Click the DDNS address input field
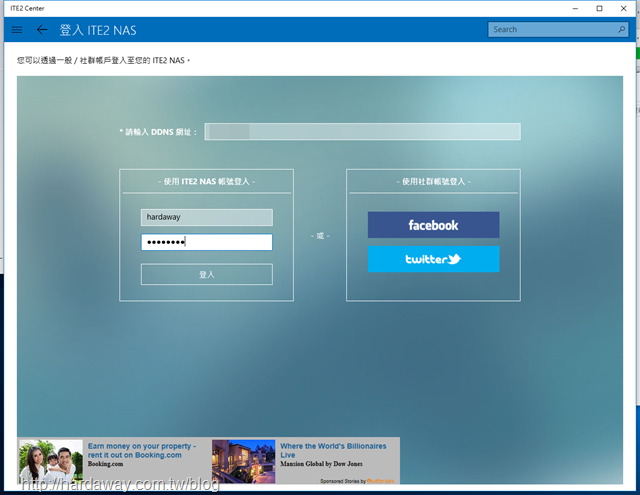The height and width of the screenshot is (495, 640). (x=362, y=131)
